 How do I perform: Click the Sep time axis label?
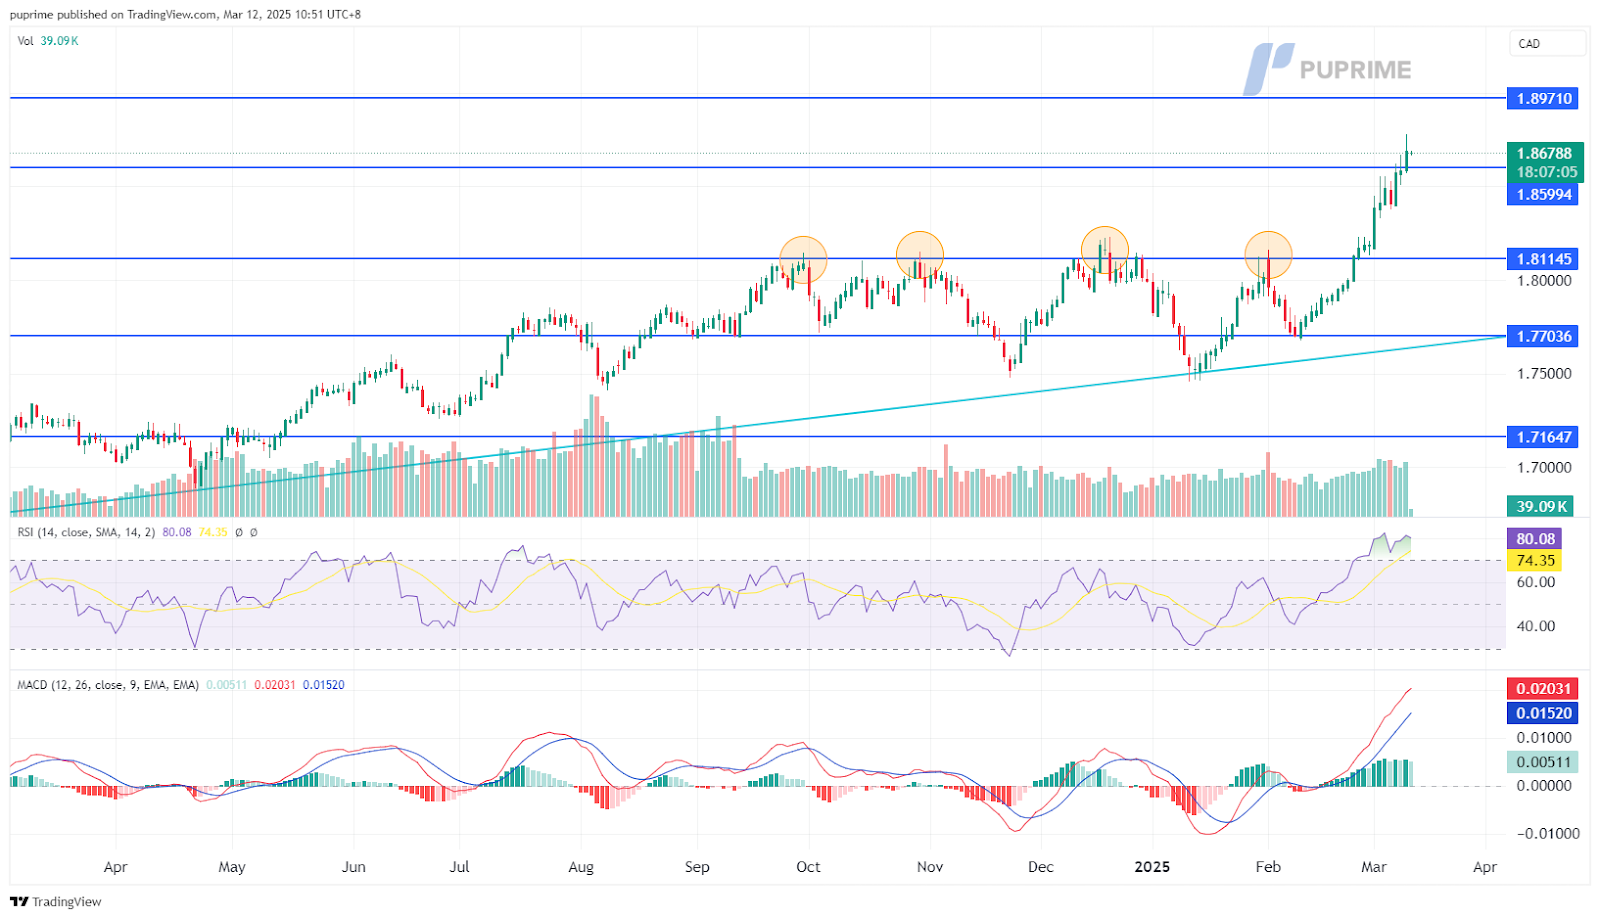point(697,867)
